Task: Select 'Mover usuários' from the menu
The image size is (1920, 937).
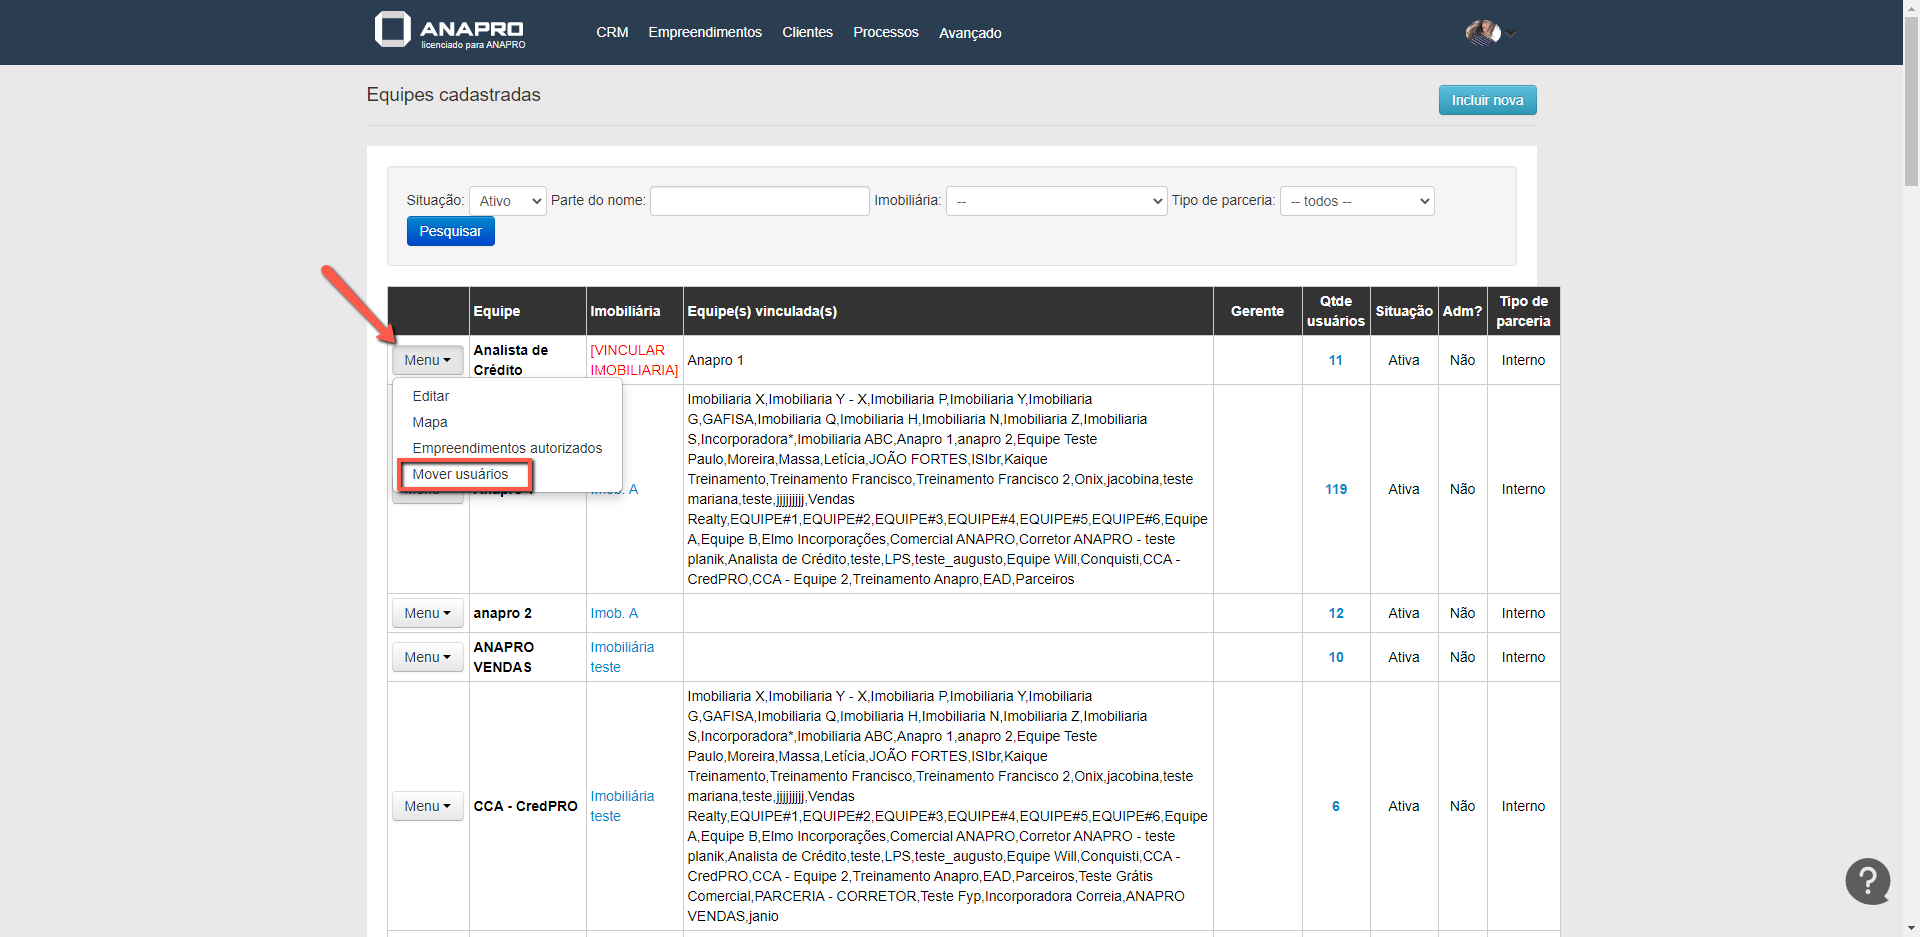Action: pyautogui.click(x=460, y=475)
